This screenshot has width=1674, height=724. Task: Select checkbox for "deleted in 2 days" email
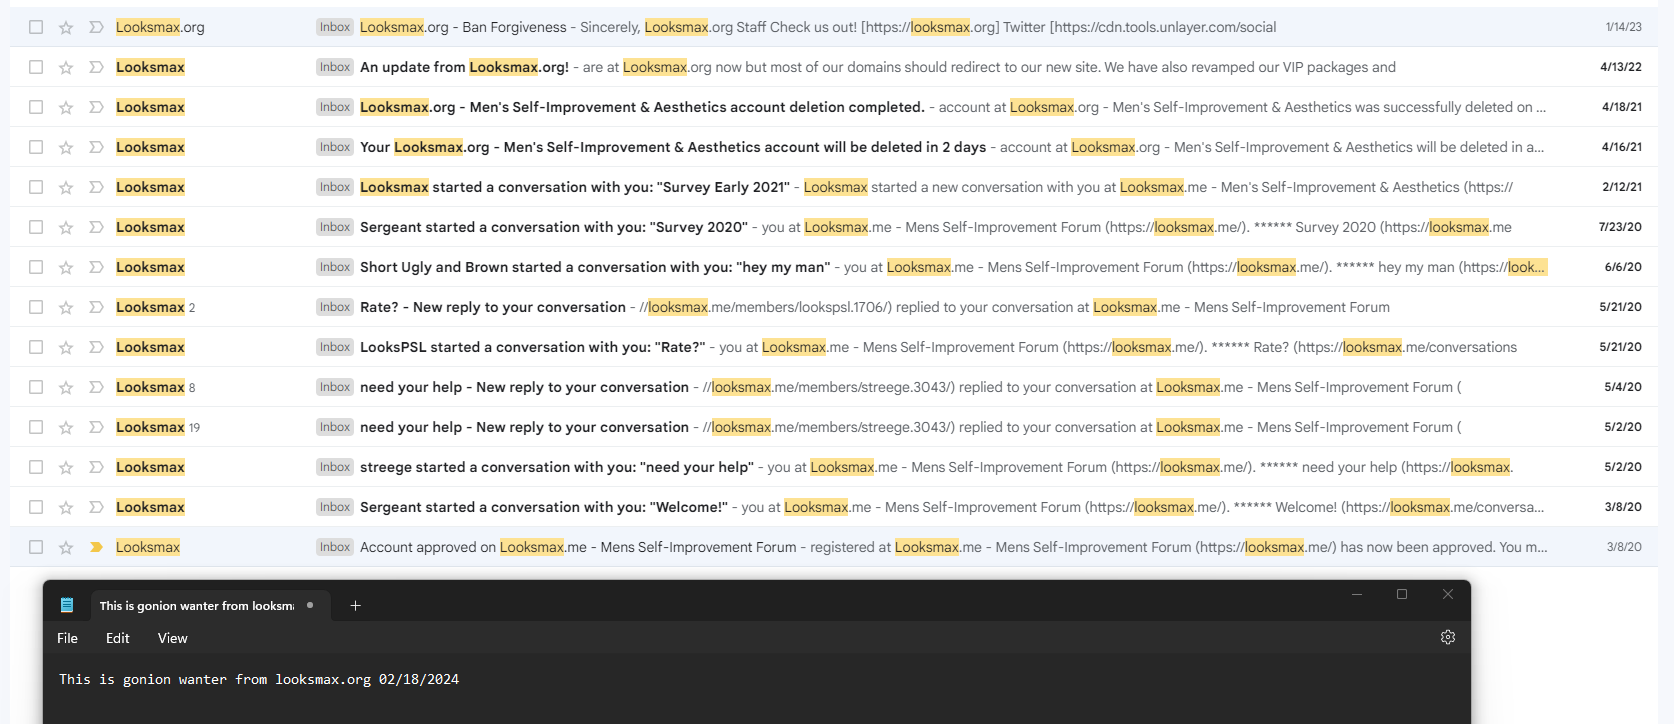(x=36, y=147)
